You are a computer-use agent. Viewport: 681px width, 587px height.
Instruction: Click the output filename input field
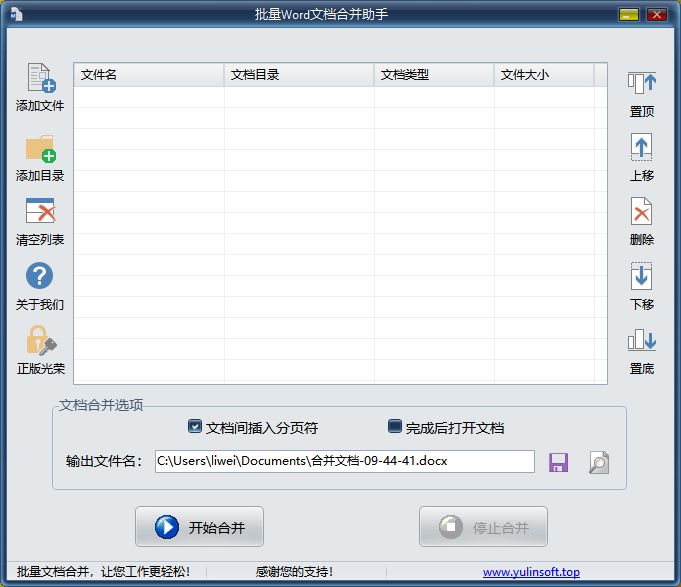point(344,461)
